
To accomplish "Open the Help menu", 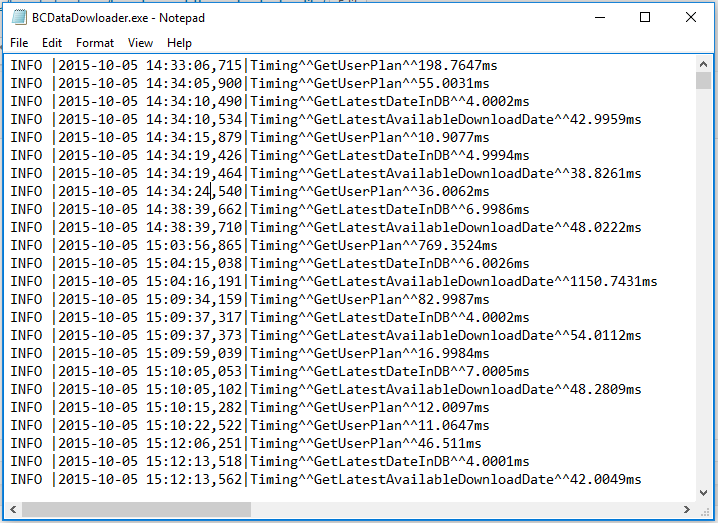I will (179, 43).
